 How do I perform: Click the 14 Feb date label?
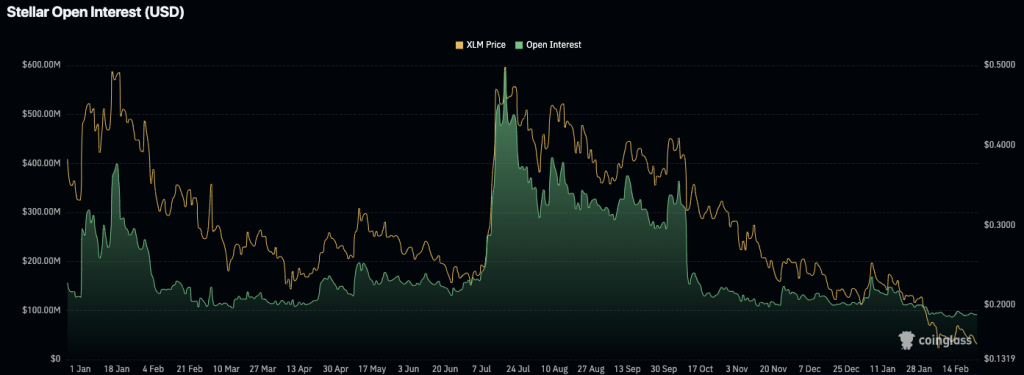point(955,369)
